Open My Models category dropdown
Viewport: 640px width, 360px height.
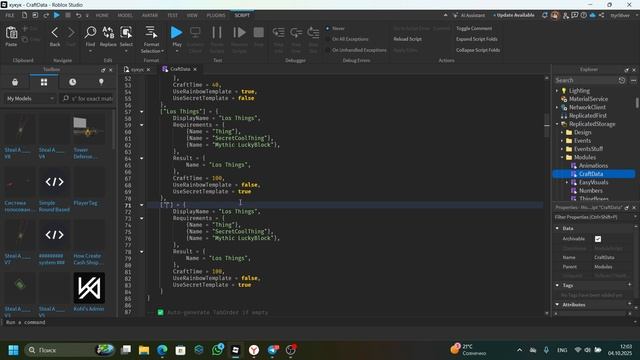[30, 98]
